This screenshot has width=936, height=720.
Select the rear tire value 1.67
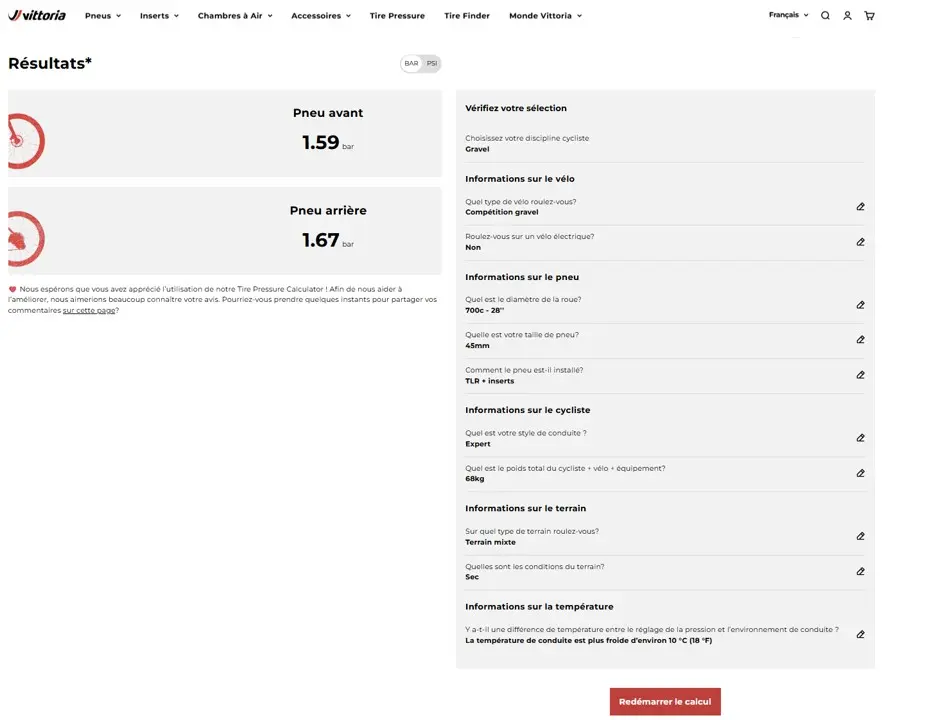[321, 240]
